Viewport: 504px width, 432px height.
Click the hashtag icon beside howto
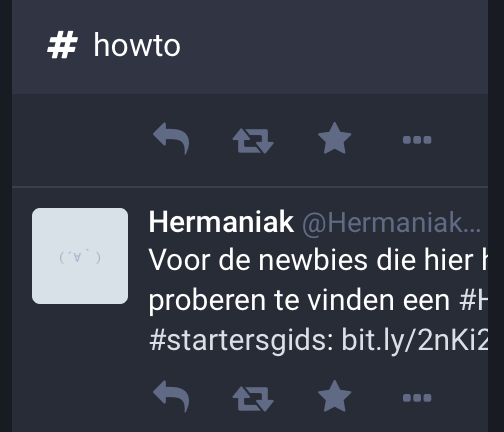coord(62,46)
